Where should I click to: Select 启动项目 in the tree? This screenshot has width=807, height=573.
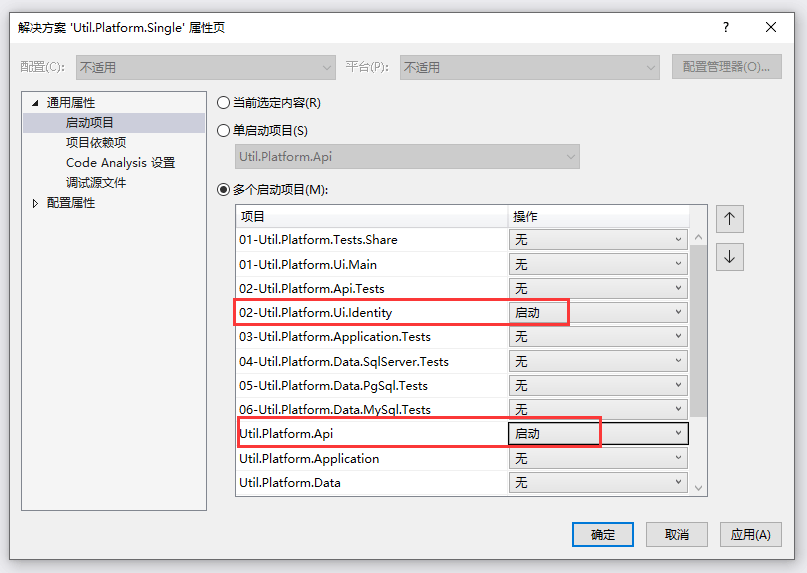89,123
